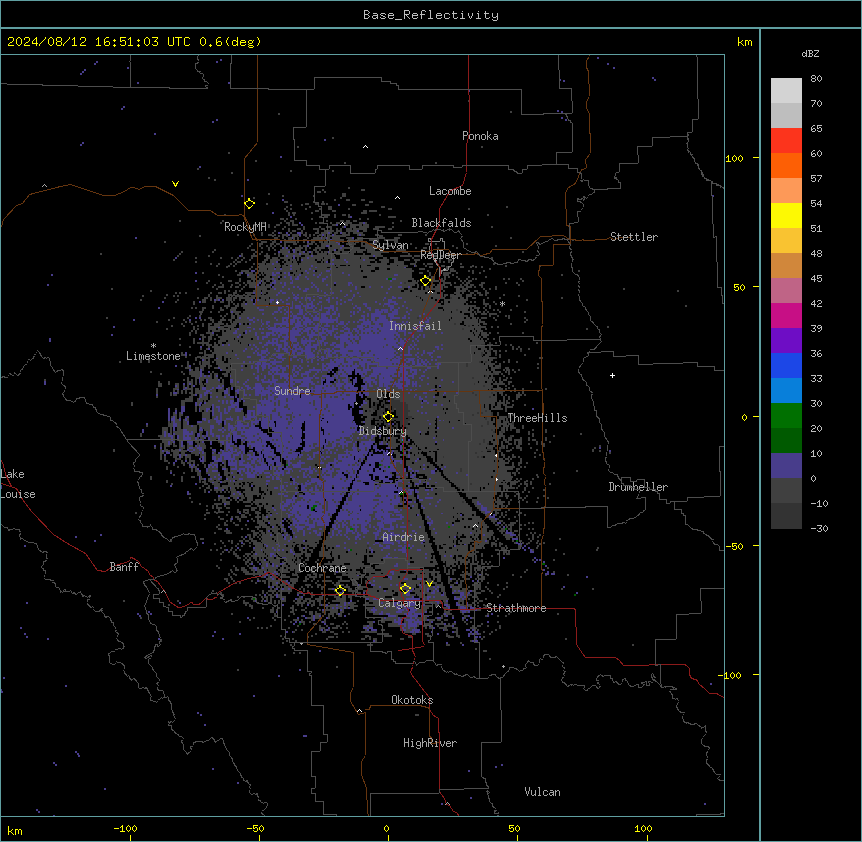
Task: Select the slate purple 0–10 dBZ legend swatch
Action: coord(786,466)
